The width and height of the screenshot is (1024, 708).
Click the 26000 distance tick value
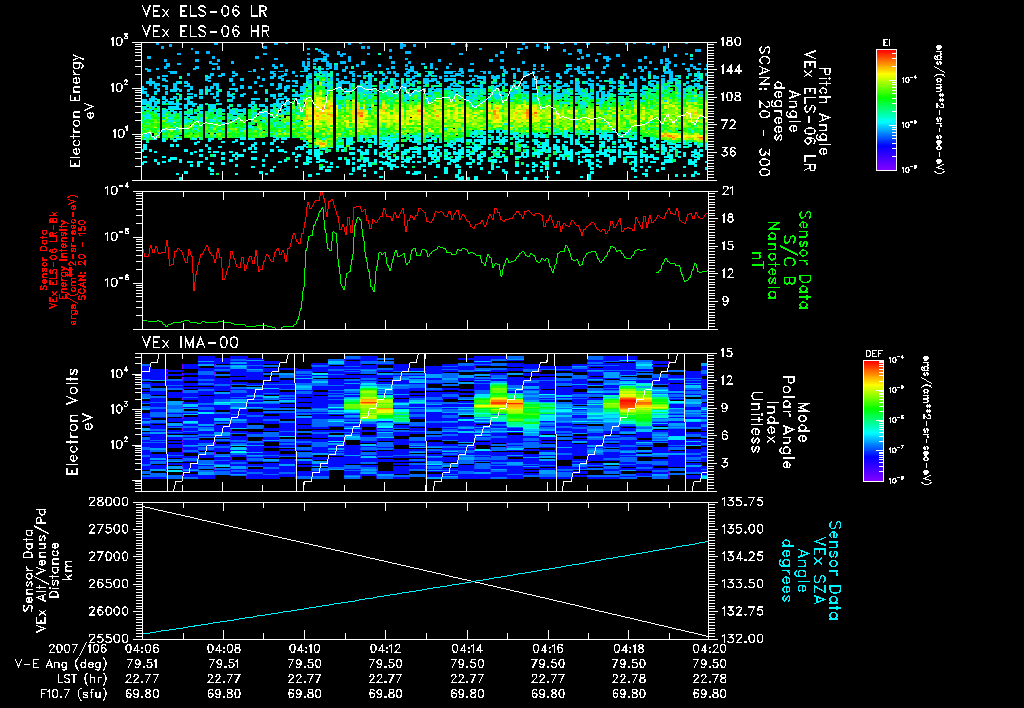point(108,611)
